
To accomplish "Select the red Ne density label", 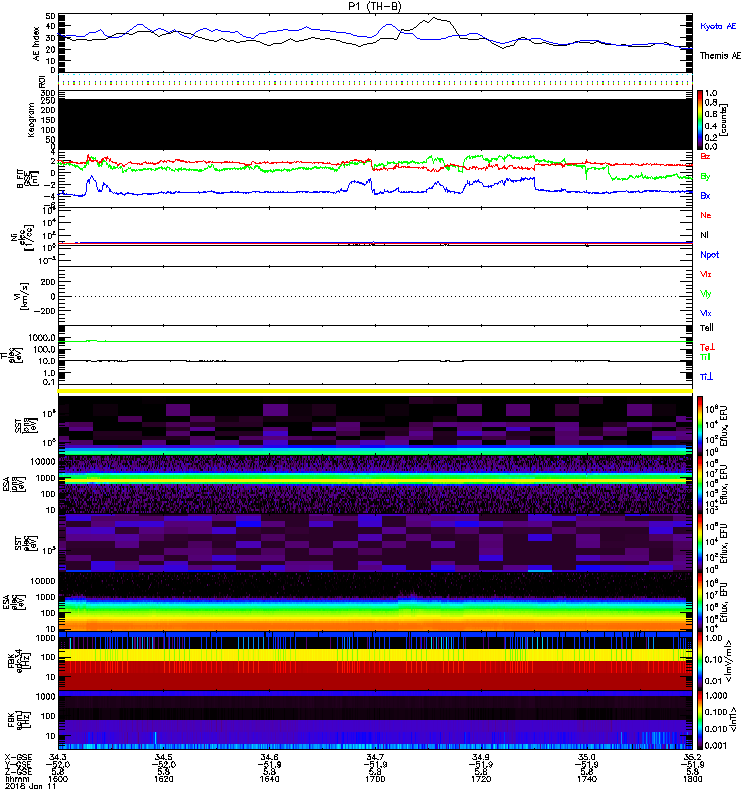I will pos(706,215).
